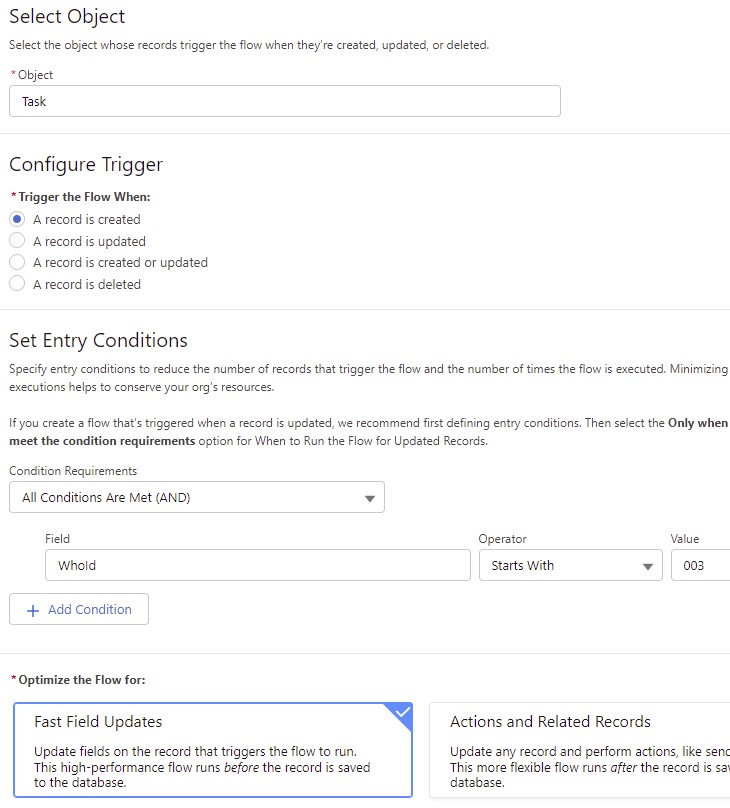Click the Operator dropdown arrow icon

click(x=647, y=566)
